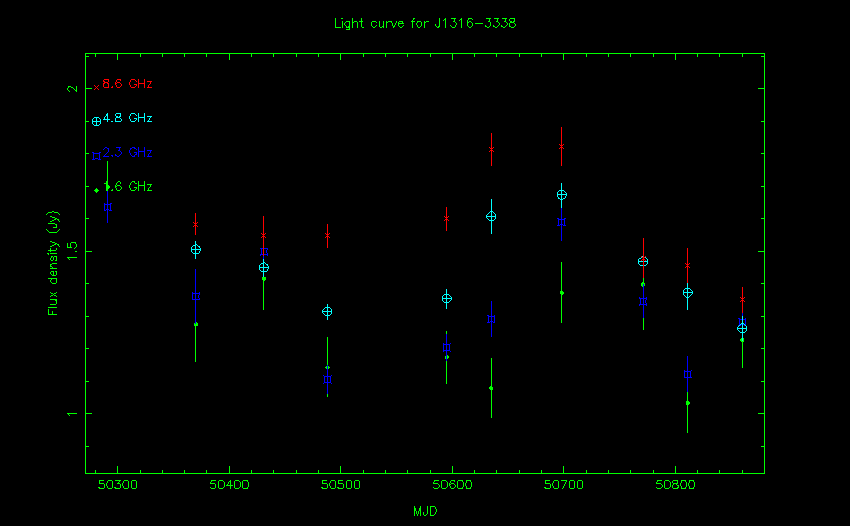This screenshot has height=526, width=850.
Task: Pick the blue 2.3 GHz point near MJD 50770
Action: pos(643,302)
